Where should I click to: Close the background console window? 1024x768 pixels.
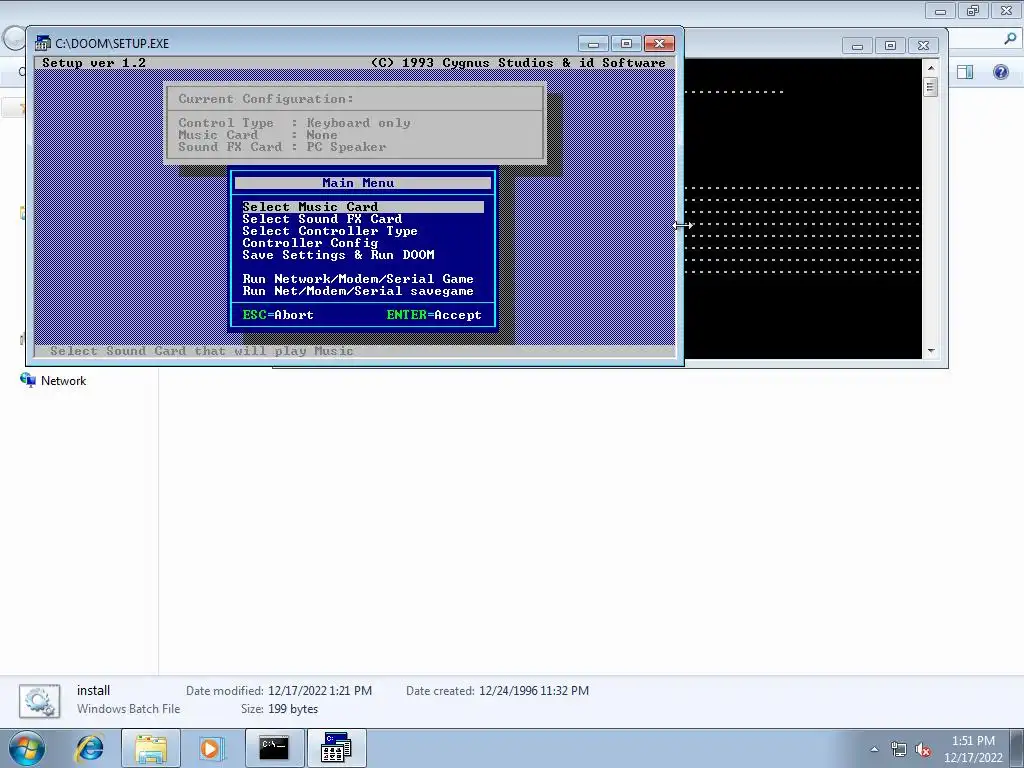(x=923, y=46)
